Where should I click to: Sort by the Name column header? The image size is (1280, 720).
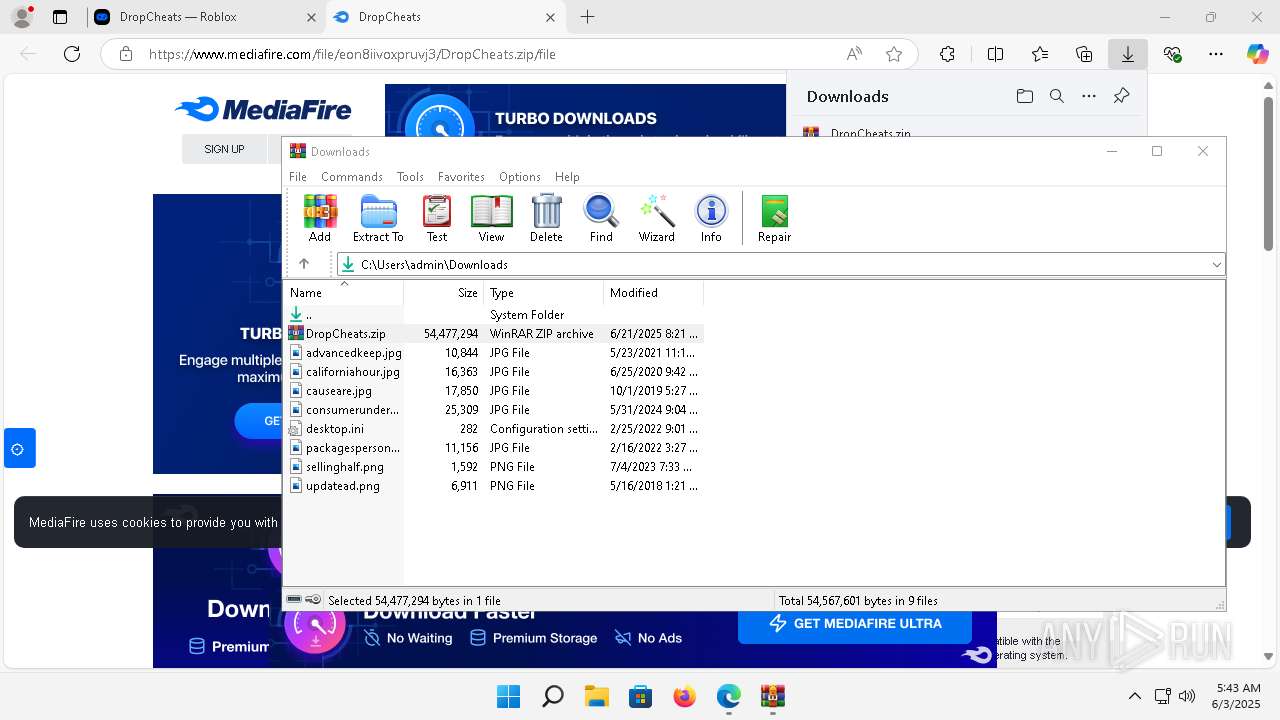344,293
